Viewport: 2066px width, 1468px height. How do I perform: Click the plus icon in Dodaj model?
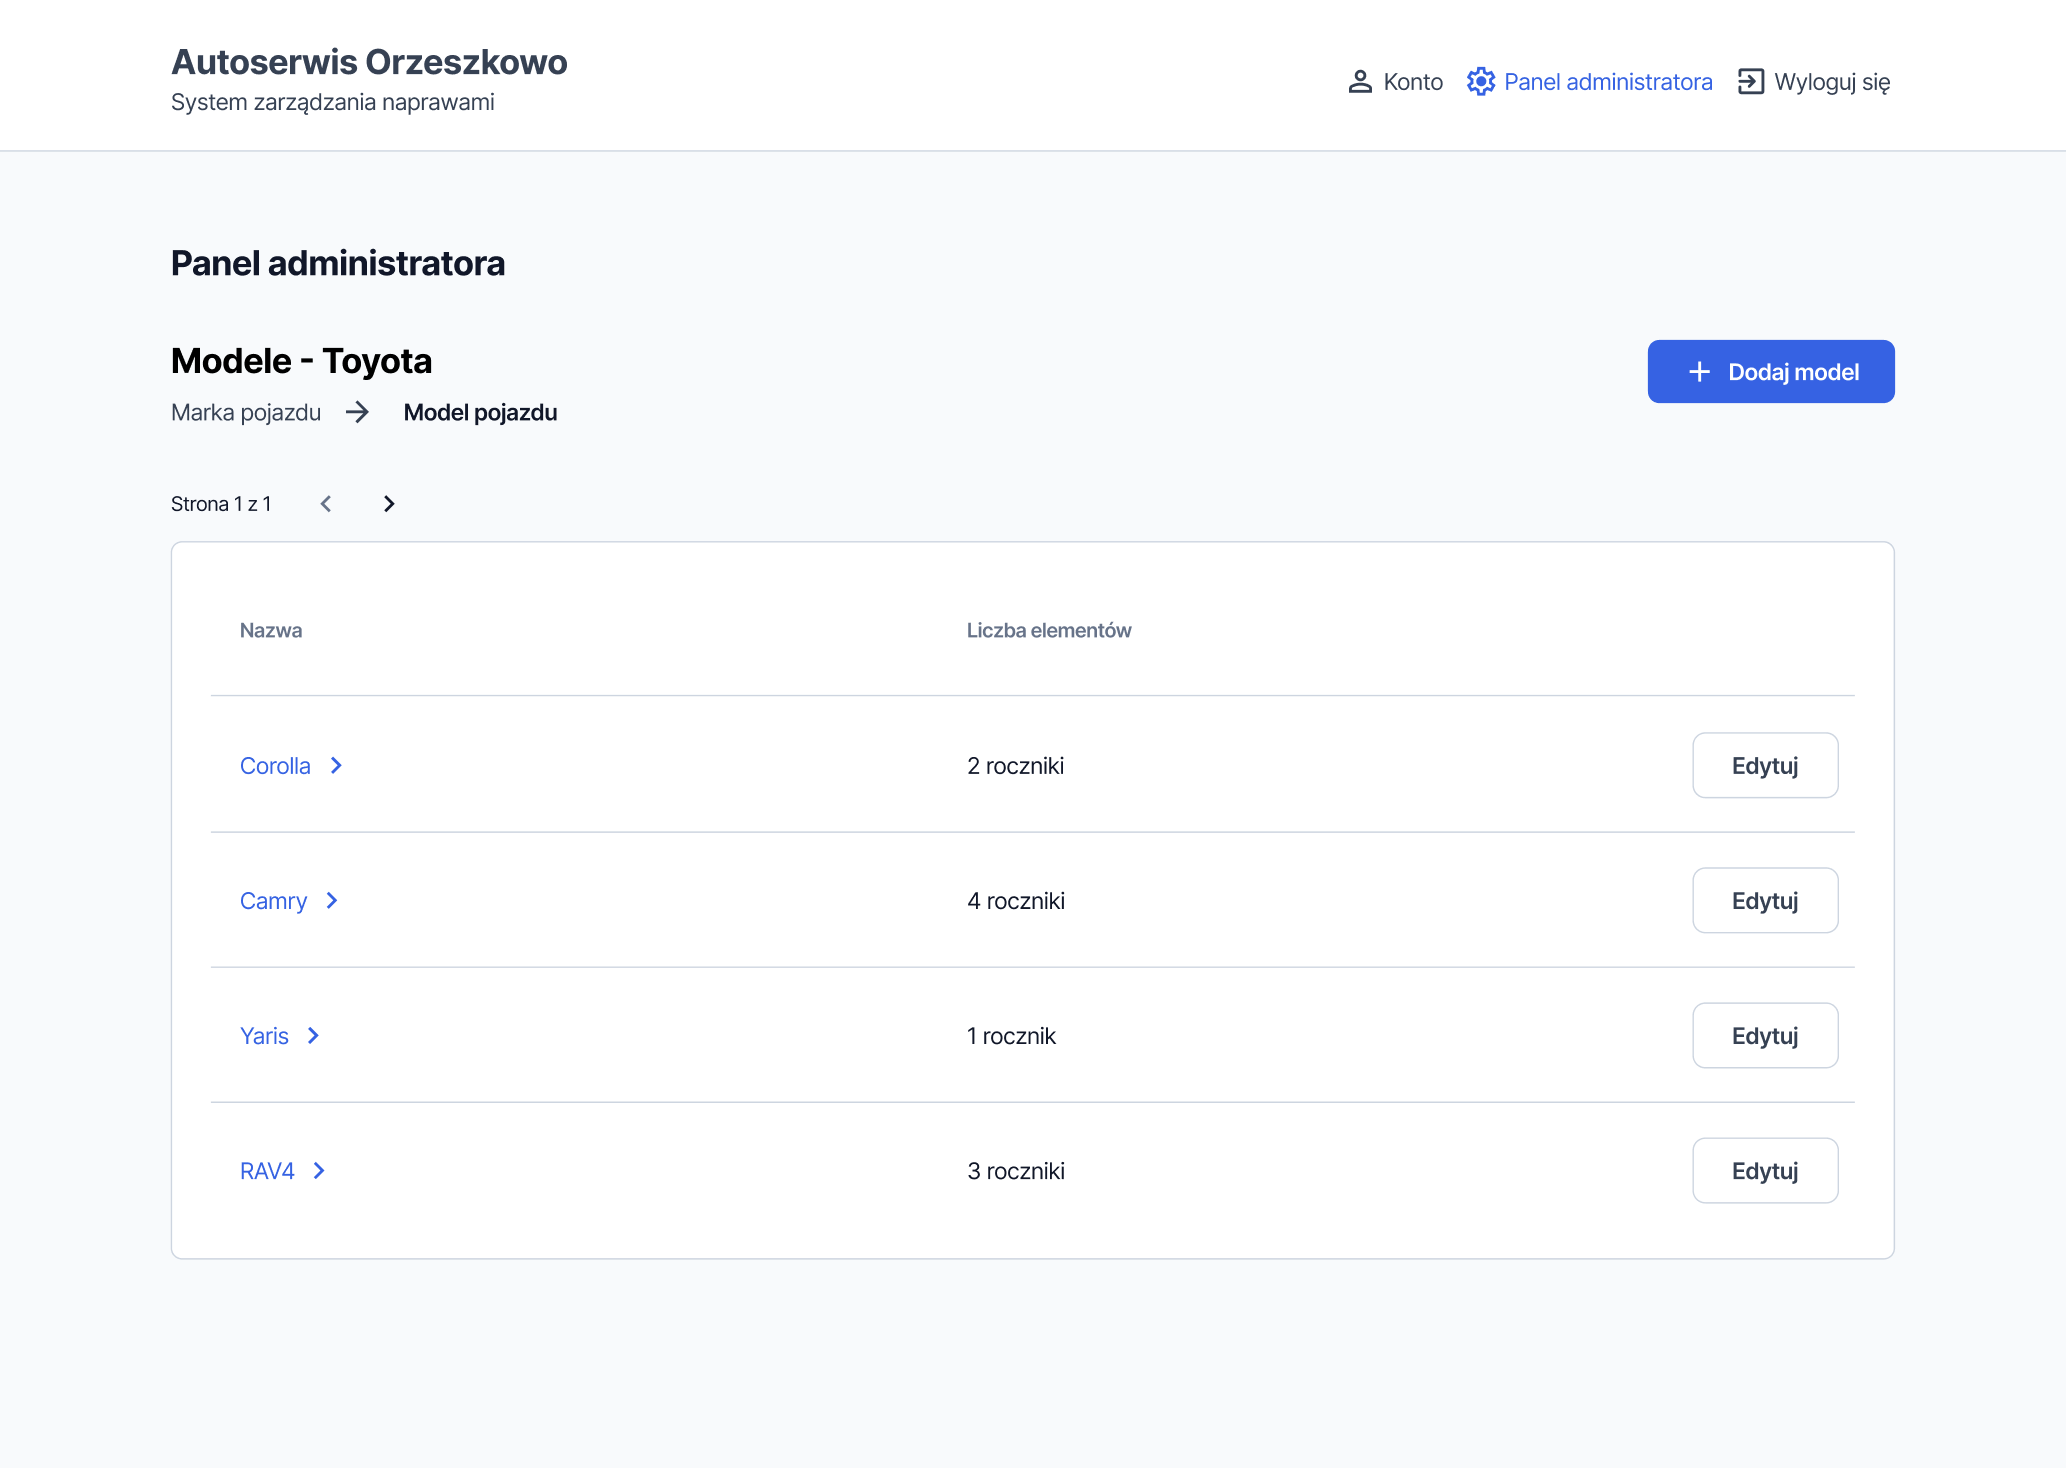pyautogui.click(x=1699, y=372)
